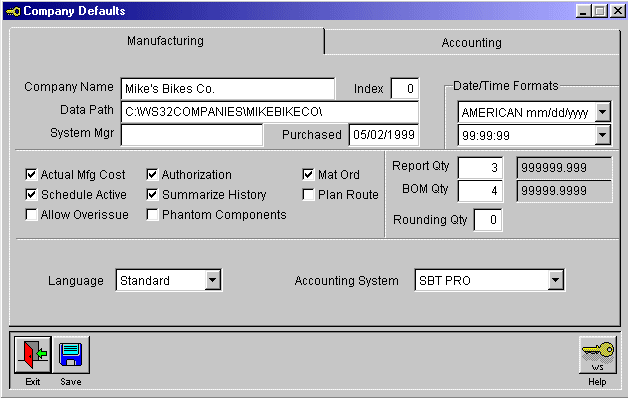The height and width of the screenshot is (398, 628).
Task: Check the Plan Route checkbox
Action: (x=308, y=195)
